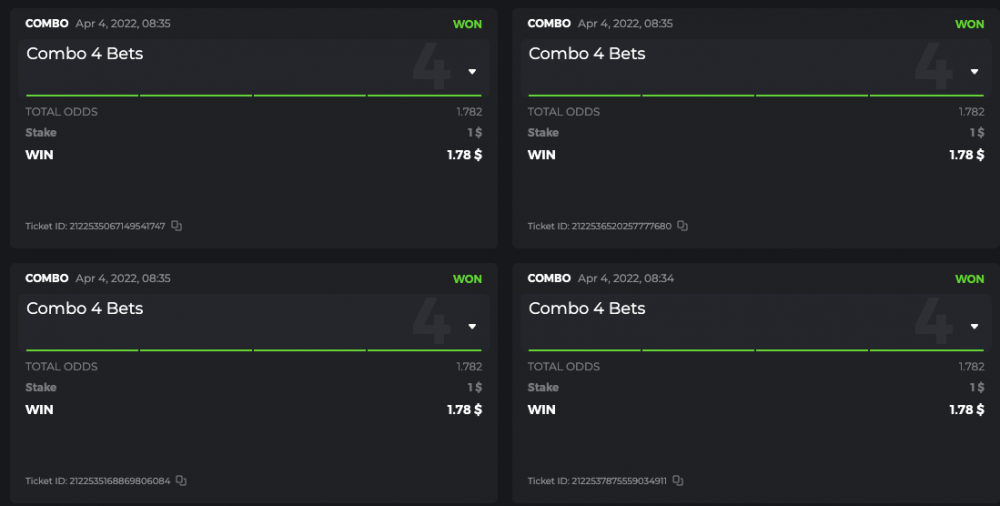
Task: Select ticket ID text ending in 034911
Action: [598, 481]
